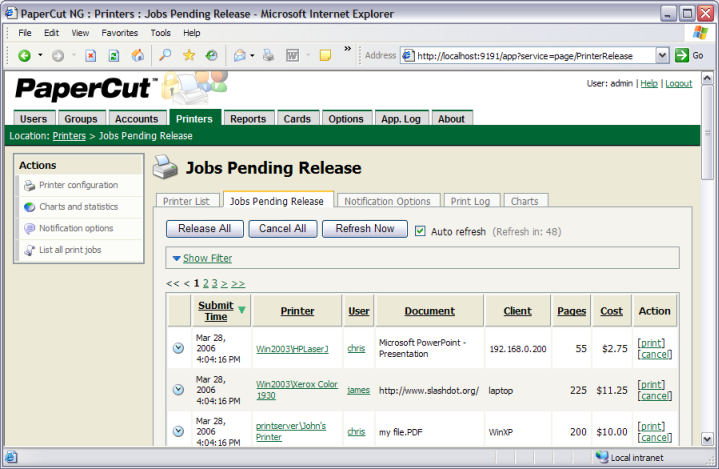Go to the Home page icon

(138, 55)
